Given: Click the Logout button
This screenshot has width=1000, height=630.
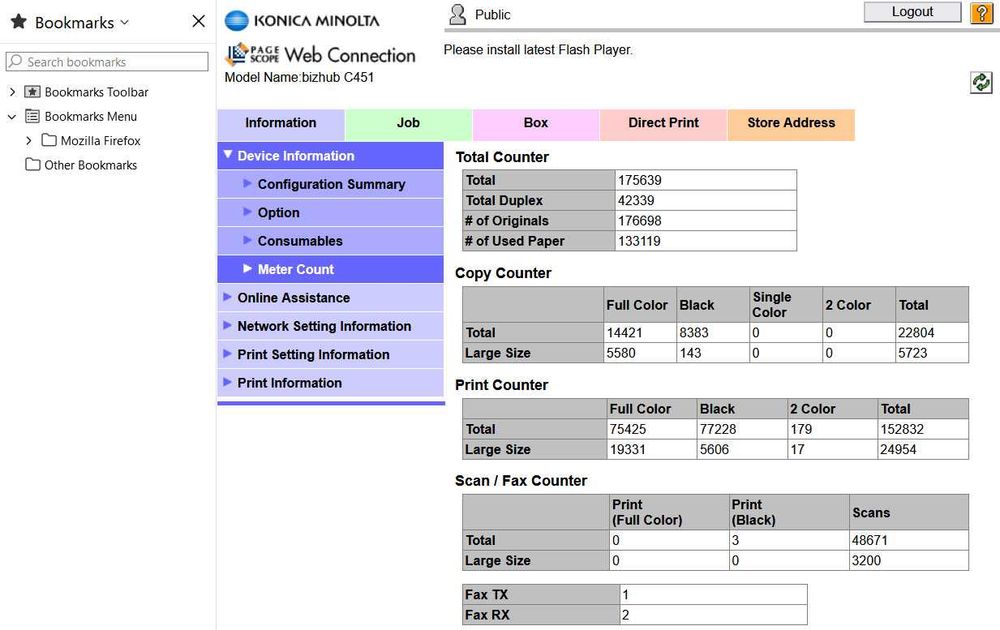Looking at the screenshot, I should tap(912, 12).
